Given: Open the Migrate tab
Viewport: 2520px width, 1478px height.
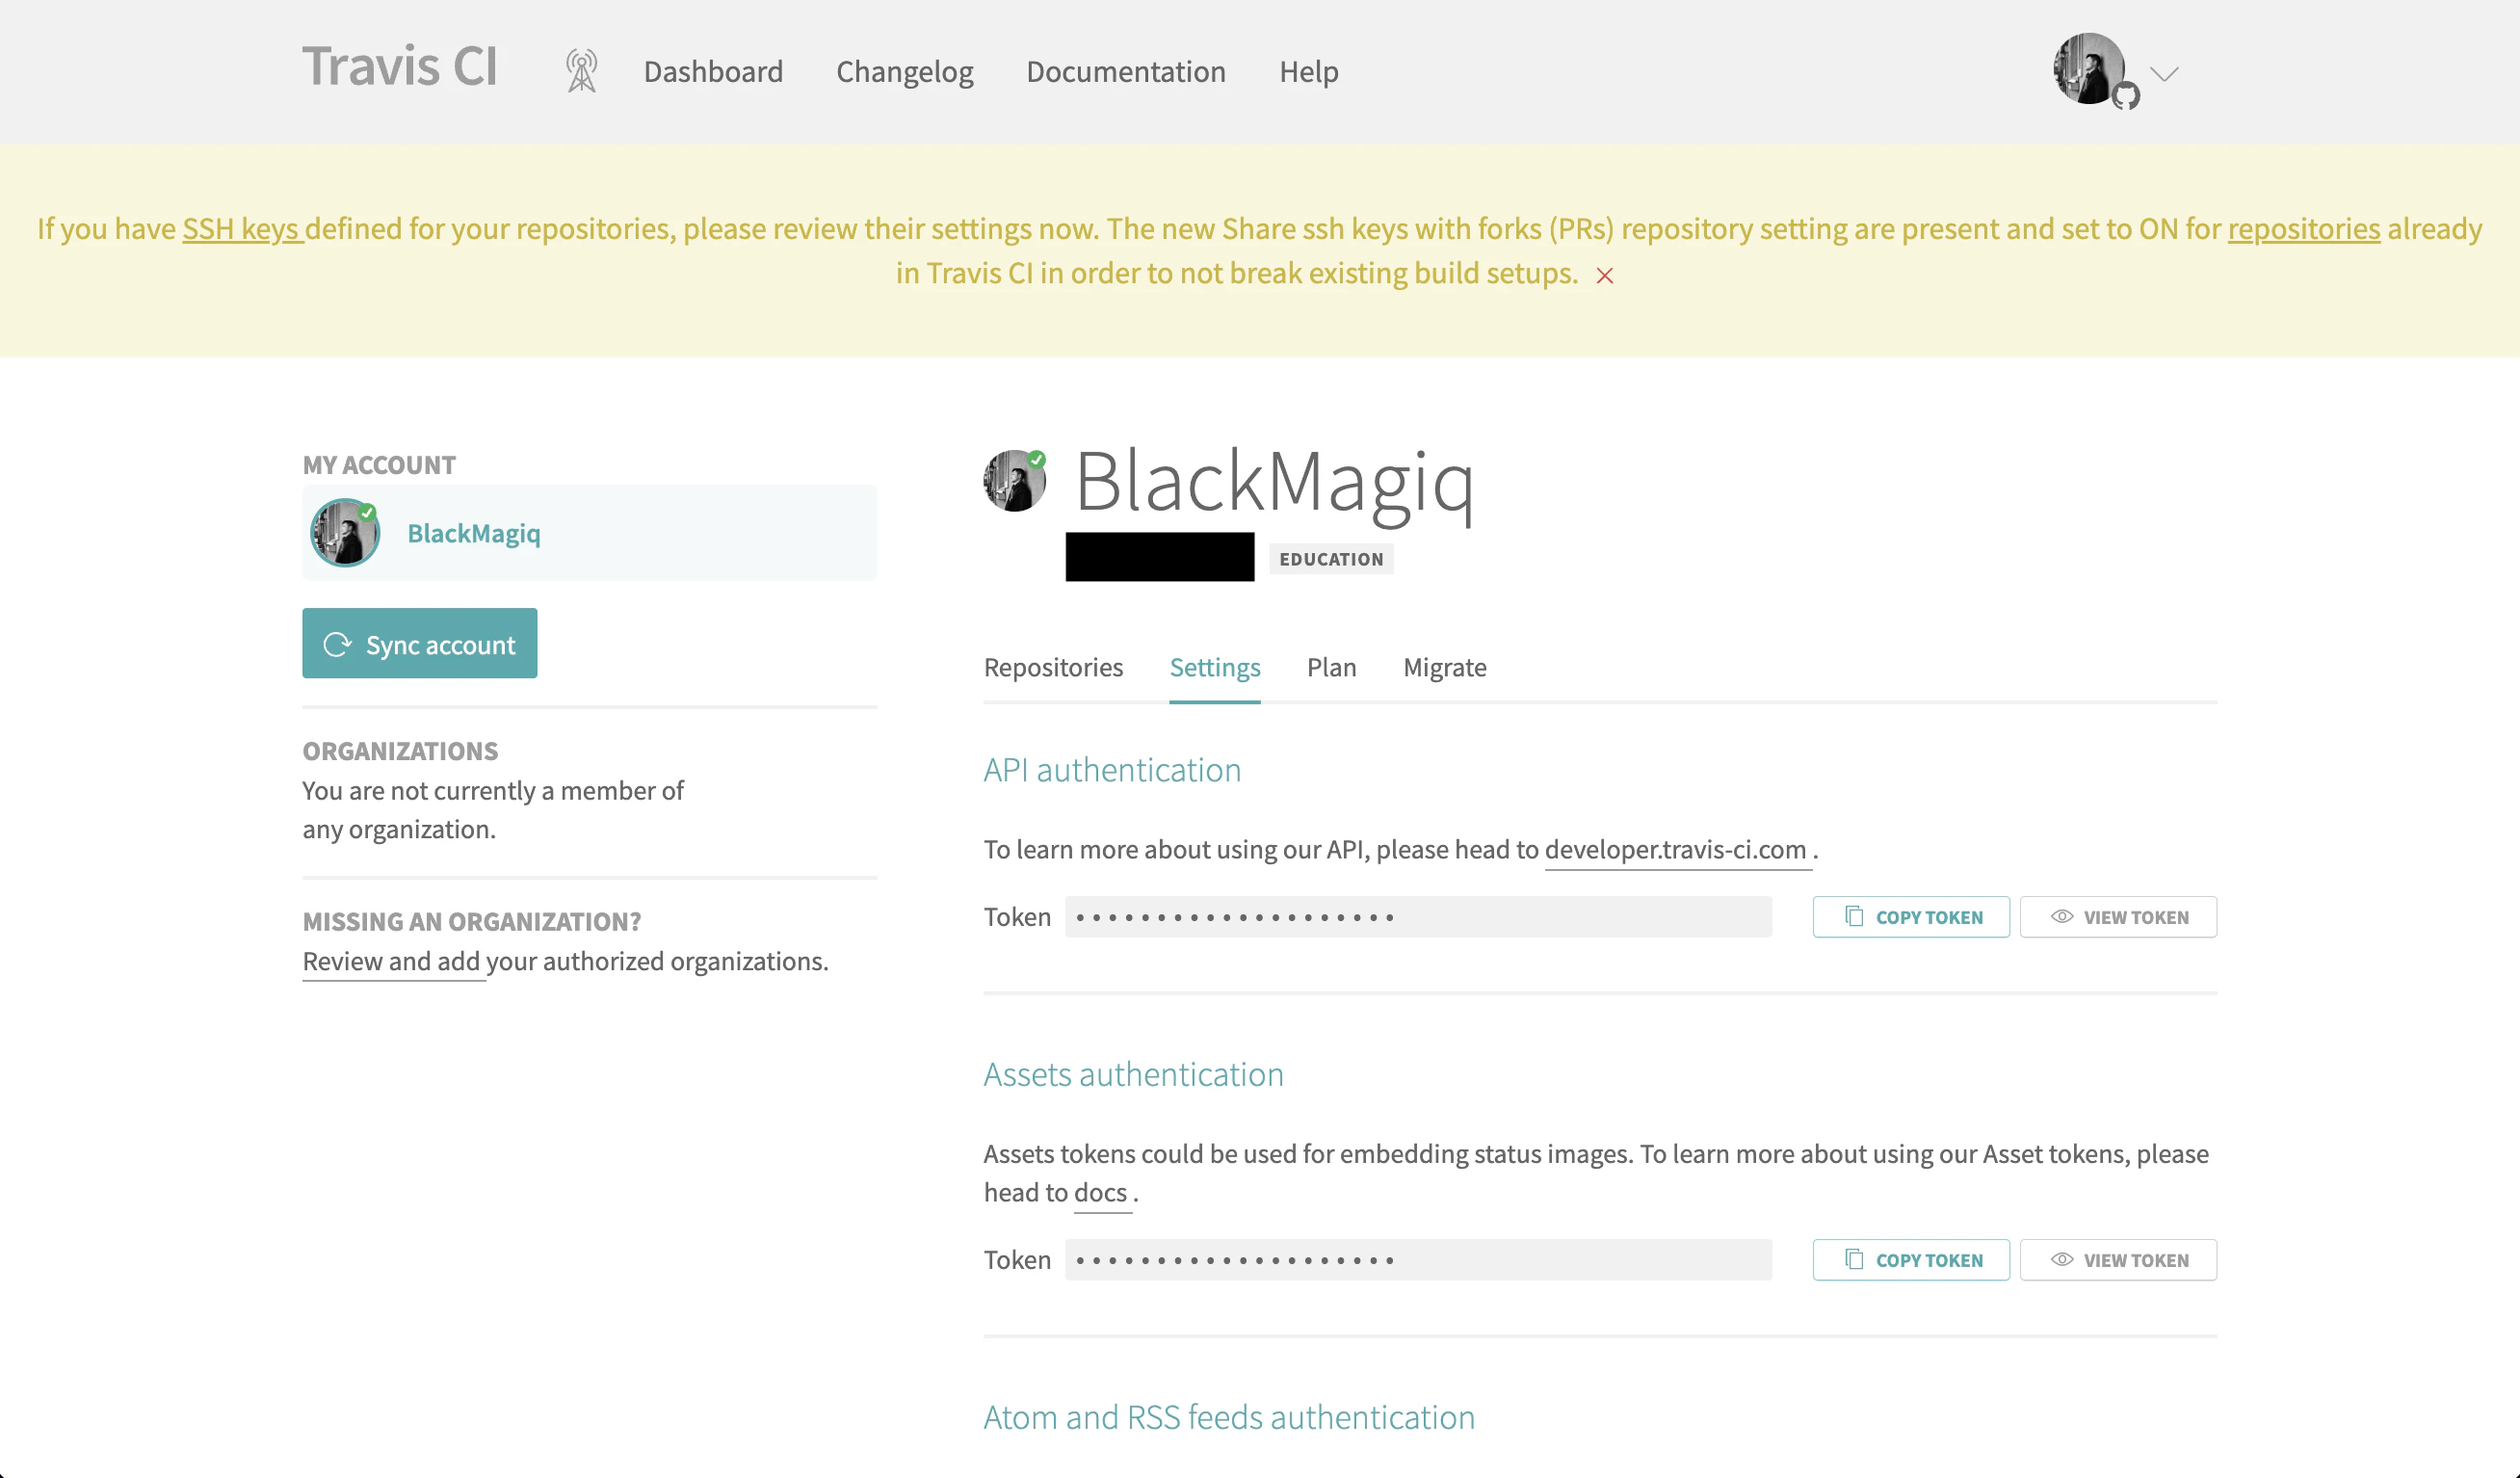Looking at the screenshot, I should pyautogui.click(x=1444, y=667).
